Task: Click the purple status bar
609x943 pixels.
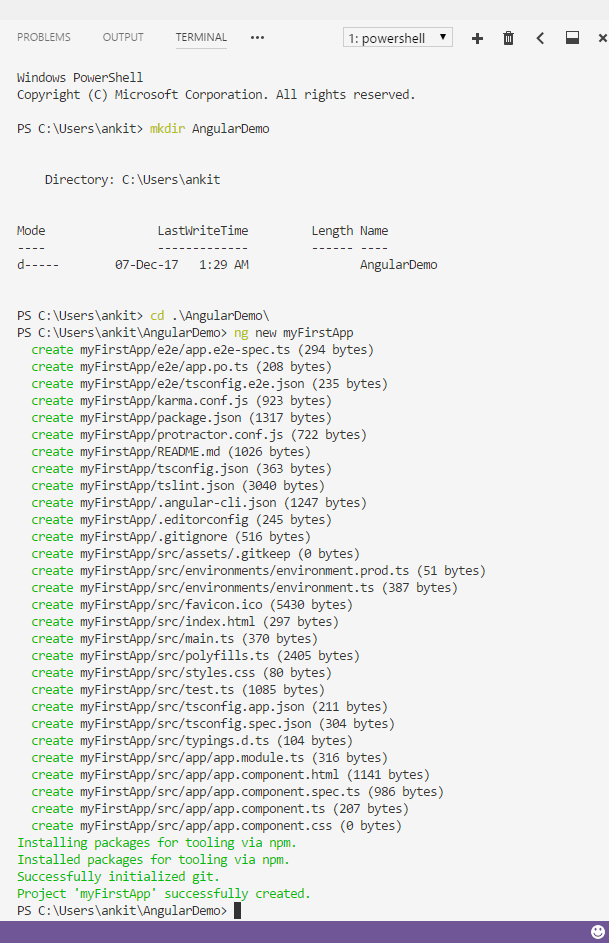Action: [x=300, y=932]
